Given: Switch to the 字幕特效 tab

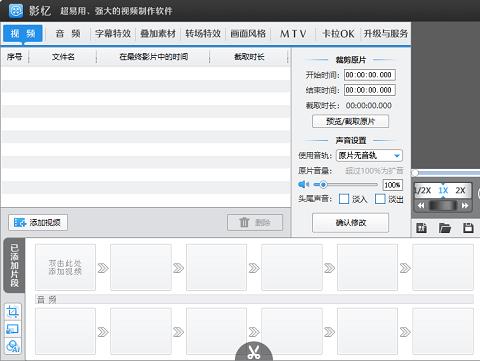Looking at the screenshot, I should click(113, 34).
